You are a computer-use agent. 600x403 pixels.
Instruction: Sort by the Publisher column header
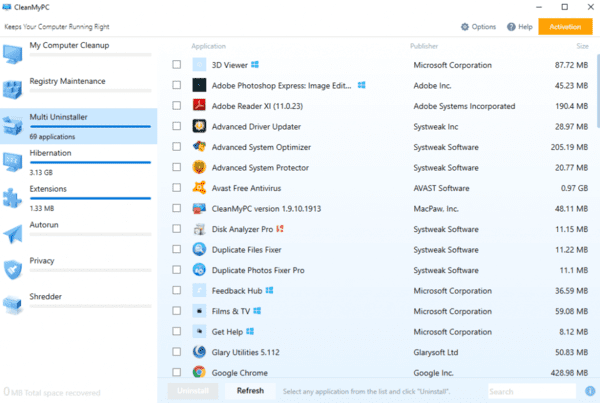point(424,46)
